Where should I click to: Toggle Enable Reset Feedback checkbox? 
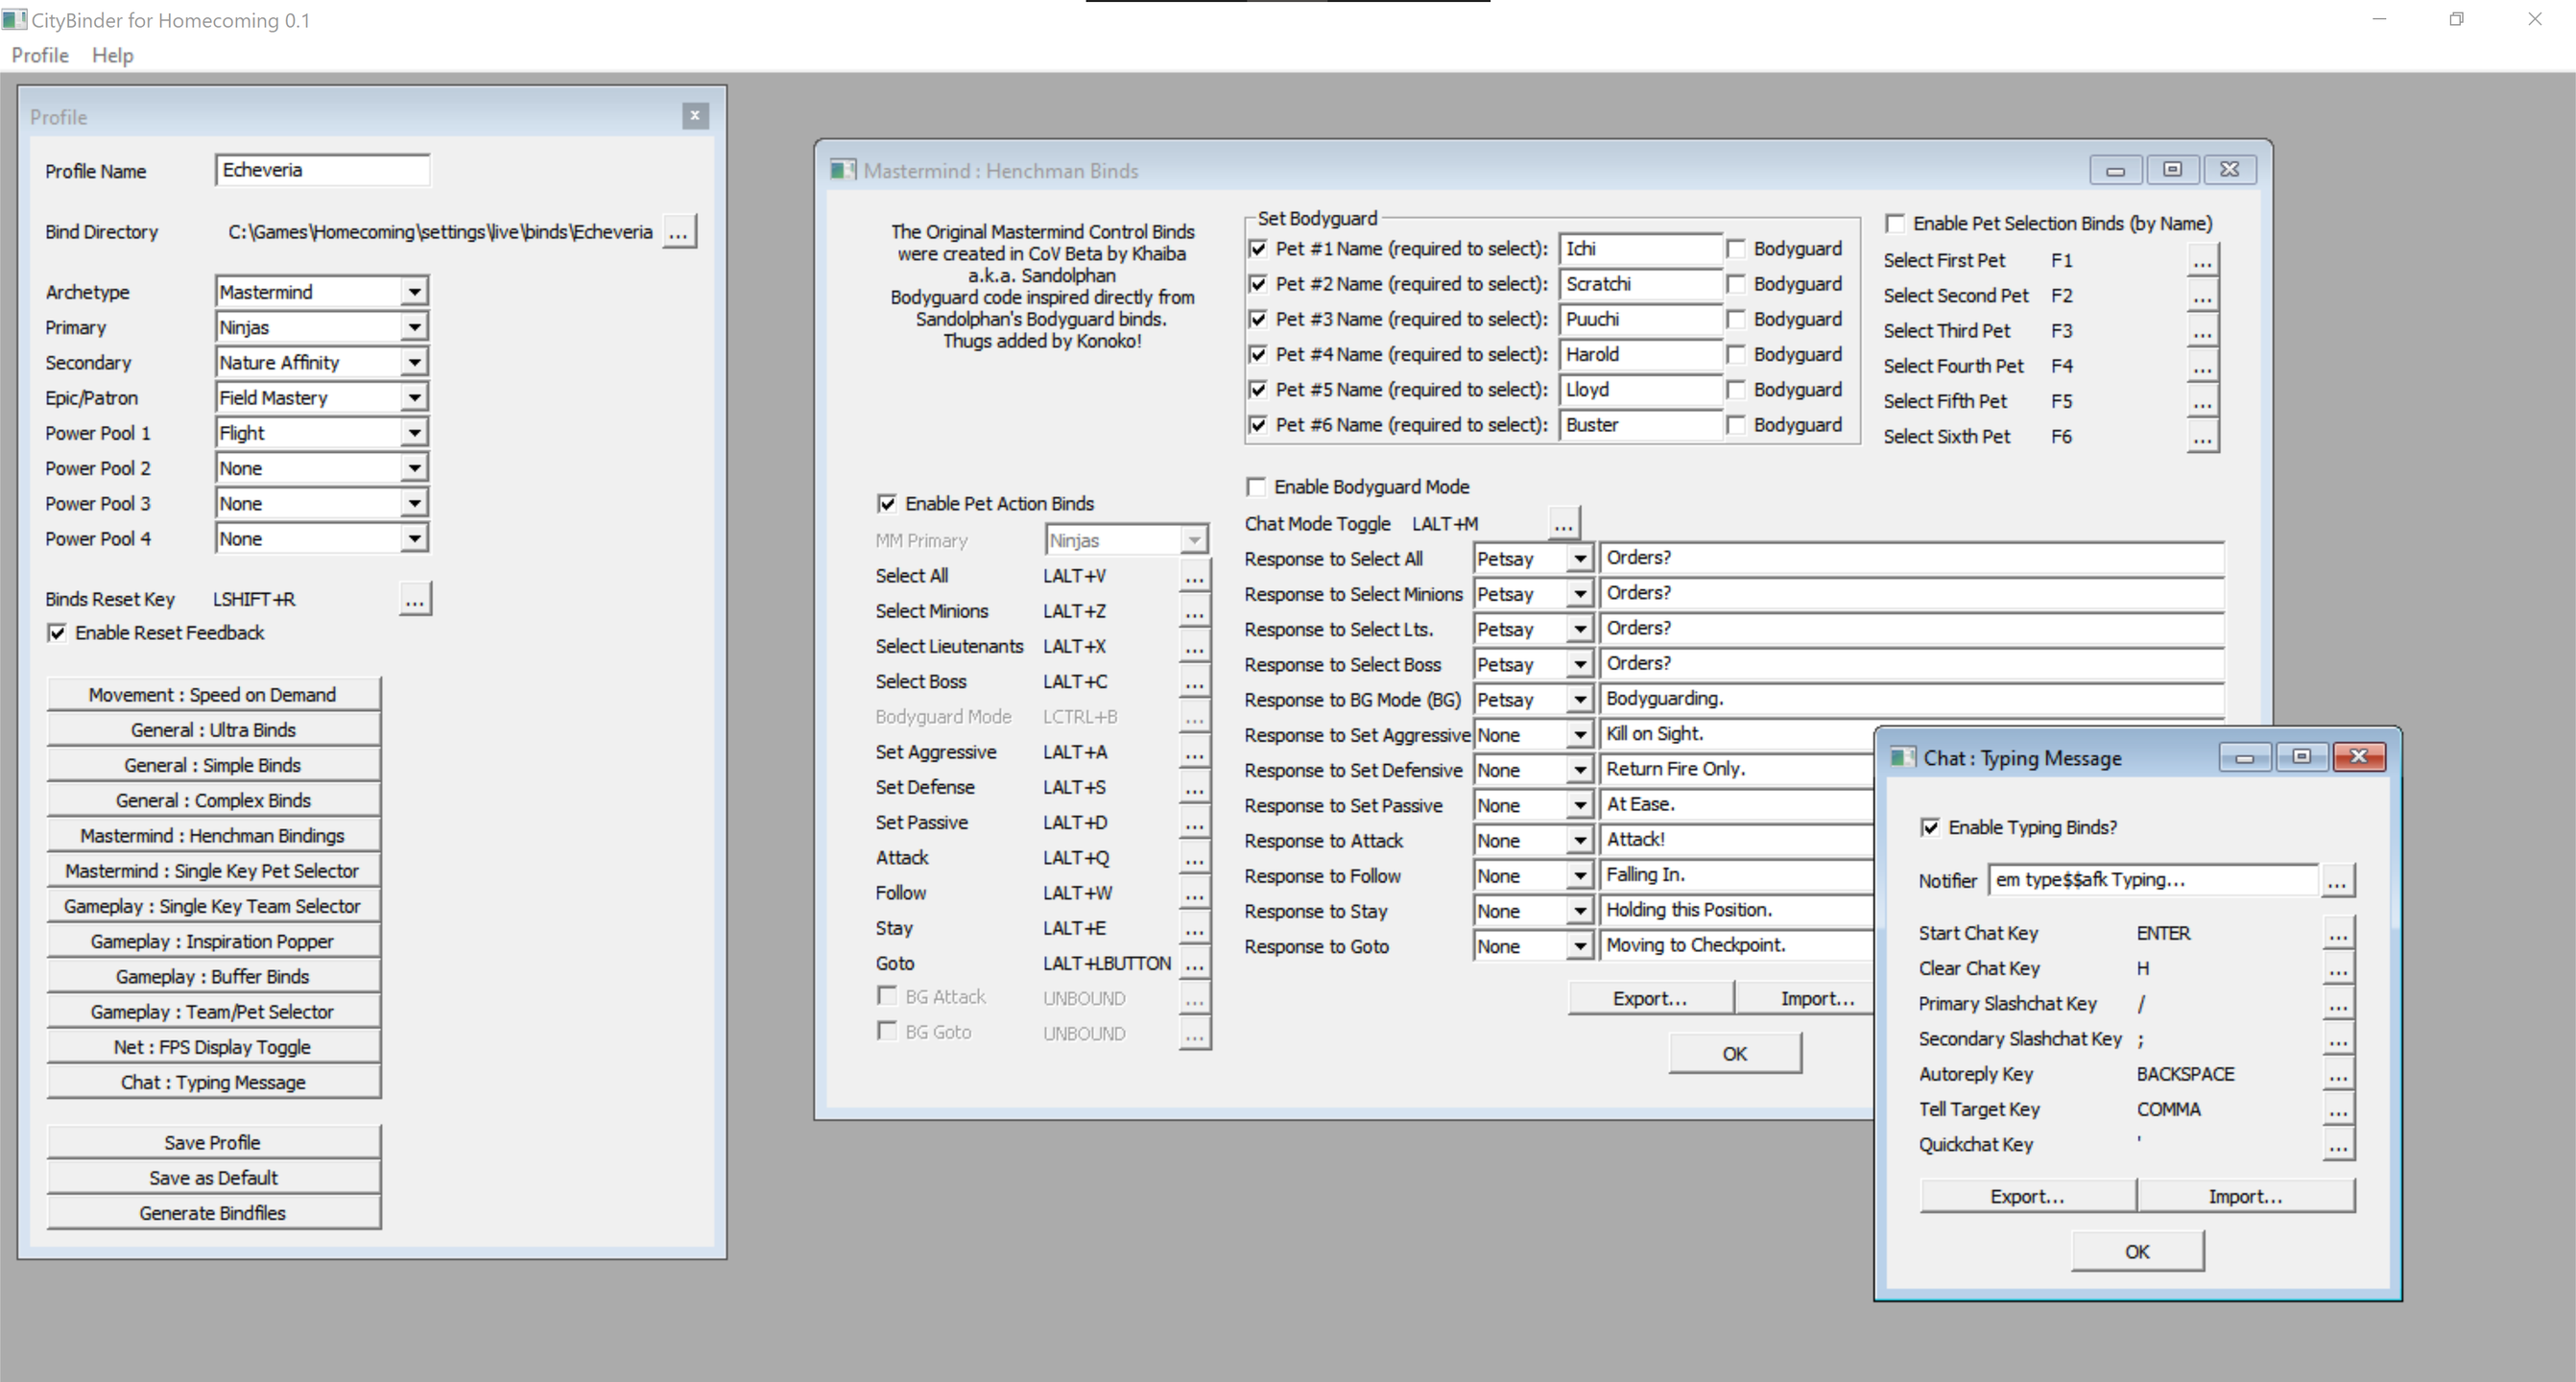coord(58,633)
